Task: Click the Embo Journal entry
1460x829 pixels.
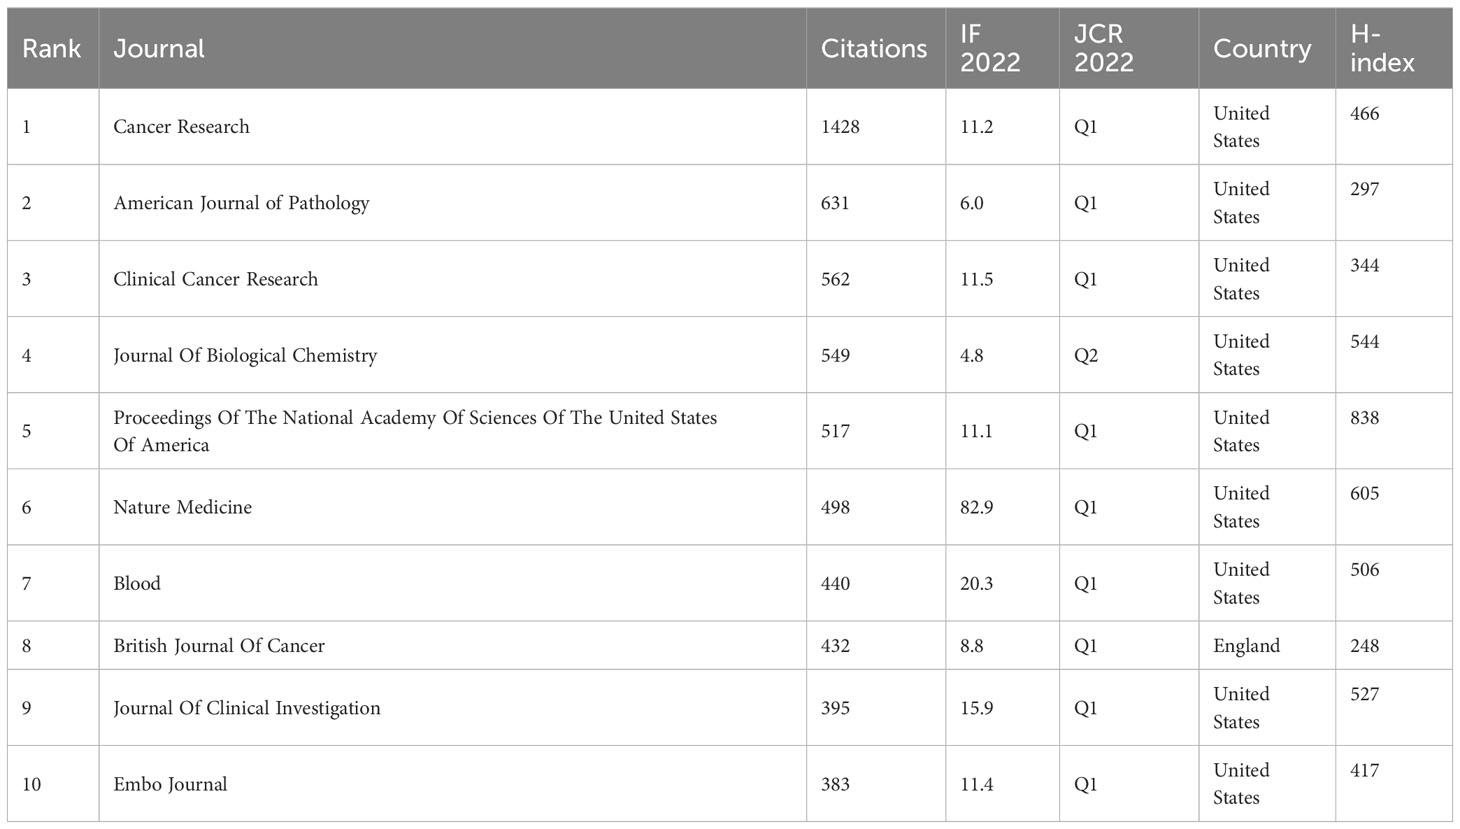Action: [170, 784]
